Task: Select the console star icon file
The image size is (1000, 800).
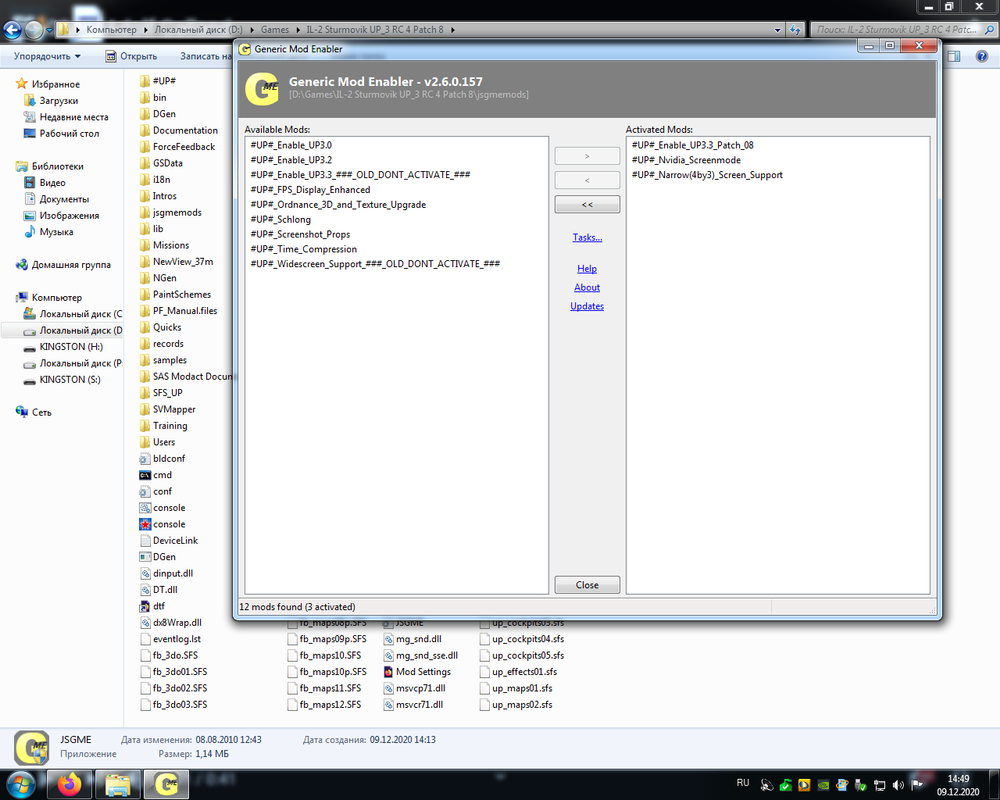Action: (x=145, y=524)
